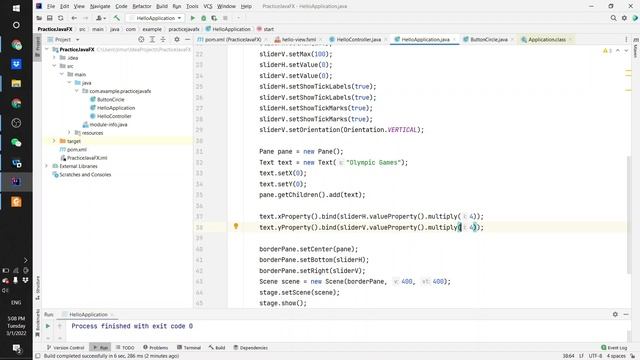Open TODO tool window

click(125, 348)
